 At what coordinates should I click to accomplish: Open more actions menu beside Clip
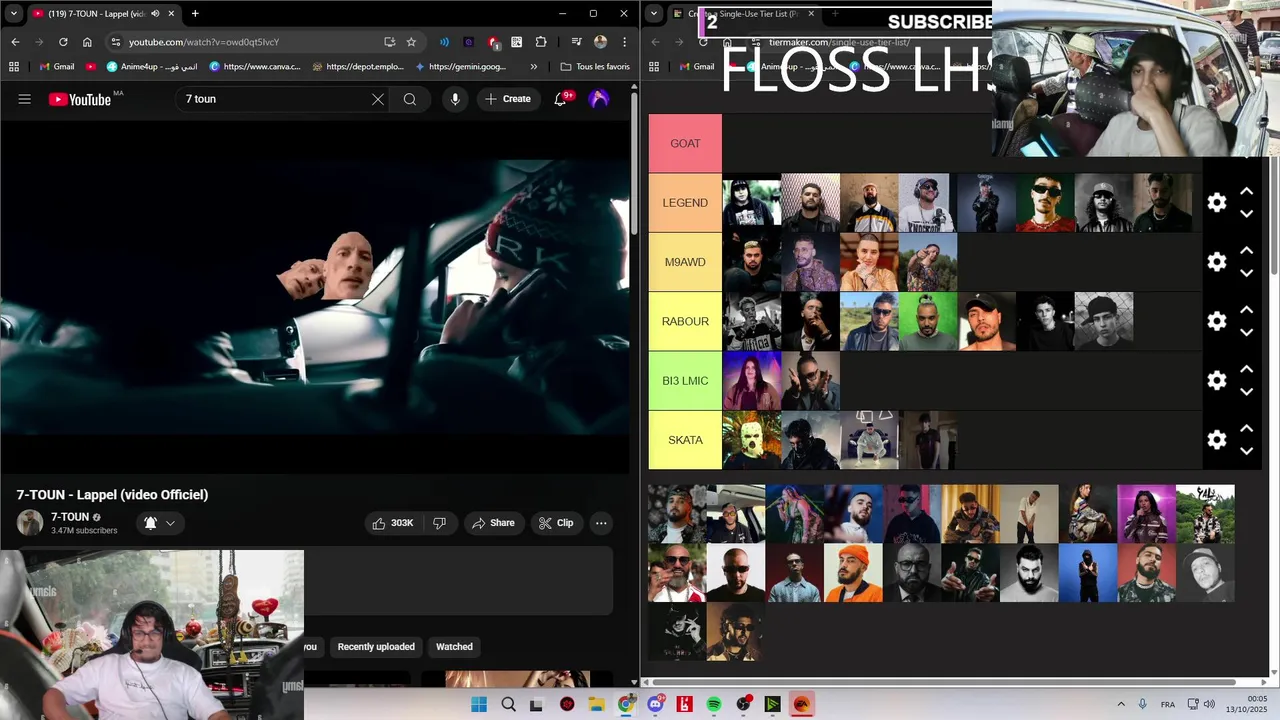[x=601, y=523]
